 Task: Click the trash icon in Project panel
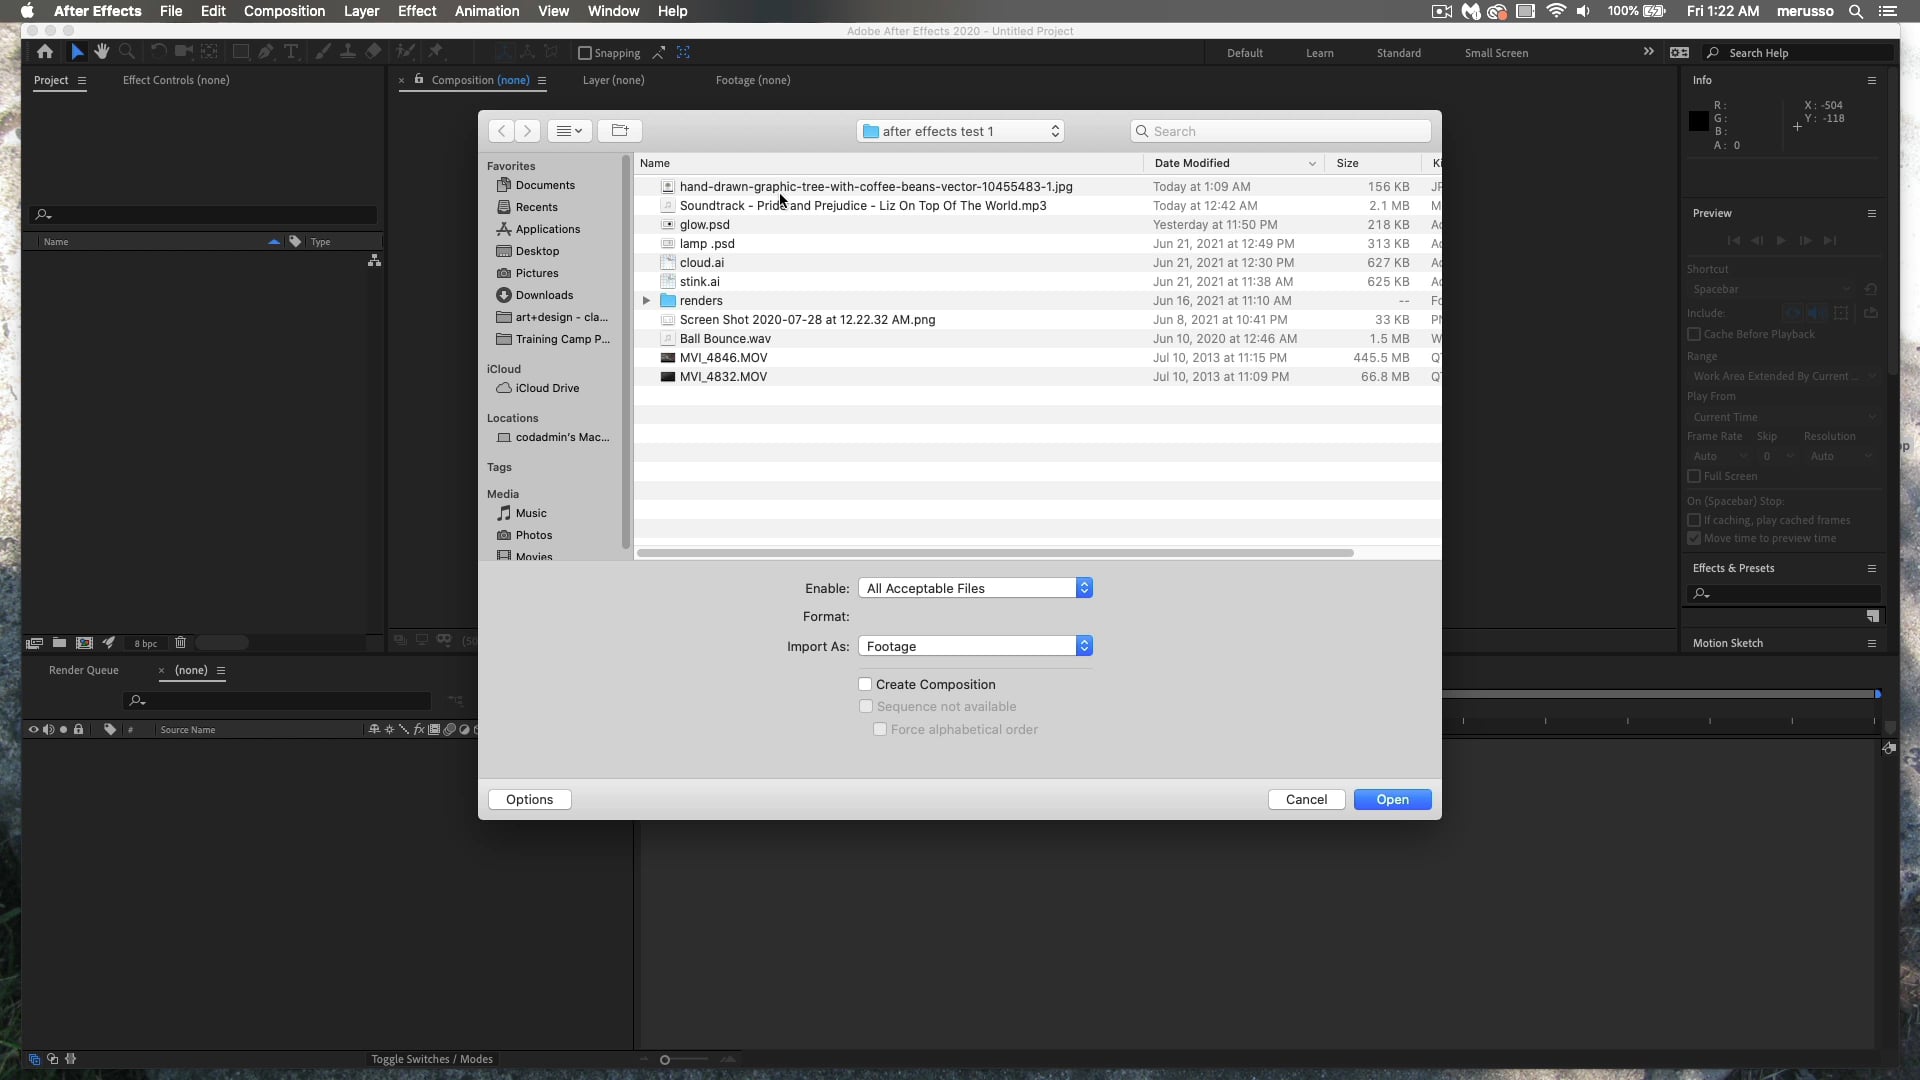[x=180, y=643]
